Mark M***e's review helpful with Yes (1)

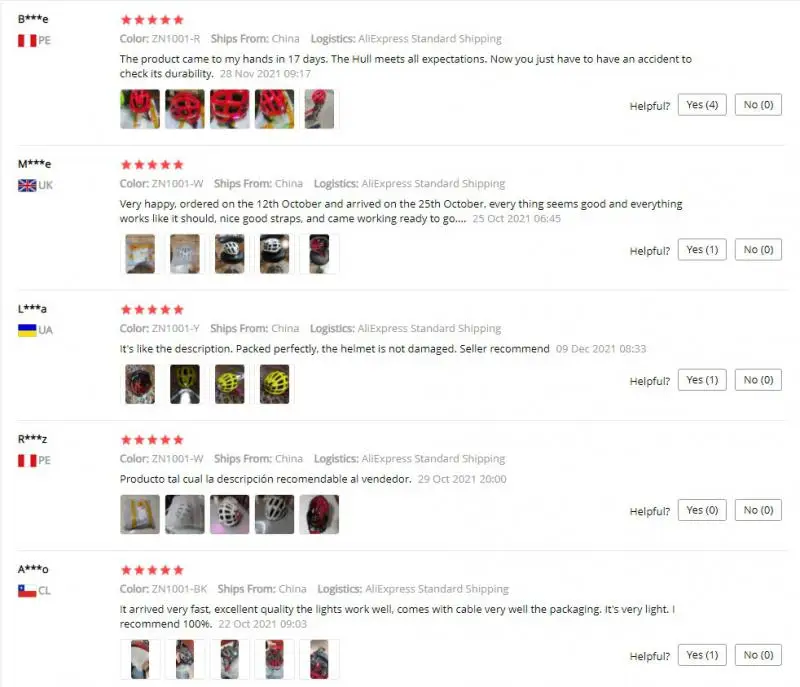tap(702, 250)
